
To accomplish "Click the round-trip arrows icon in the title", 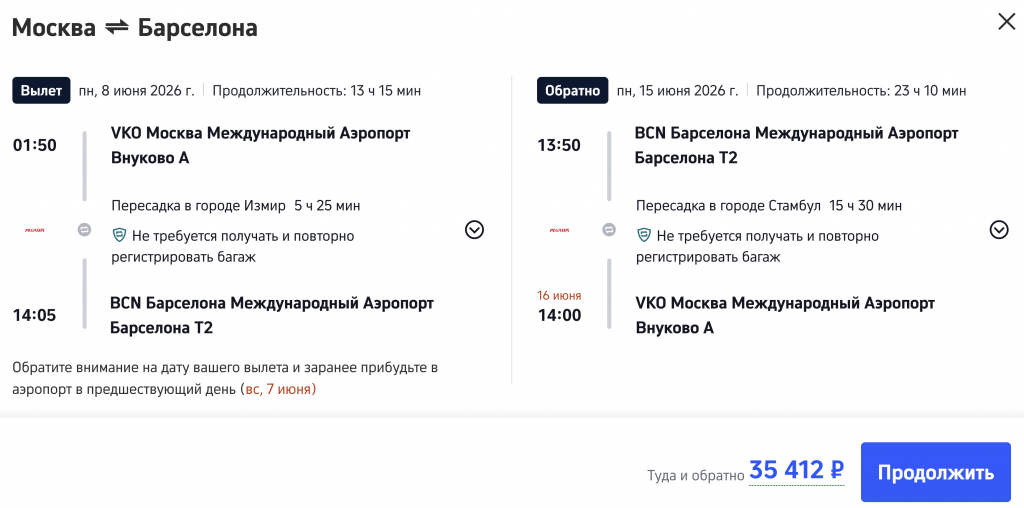I will [117, 28].
